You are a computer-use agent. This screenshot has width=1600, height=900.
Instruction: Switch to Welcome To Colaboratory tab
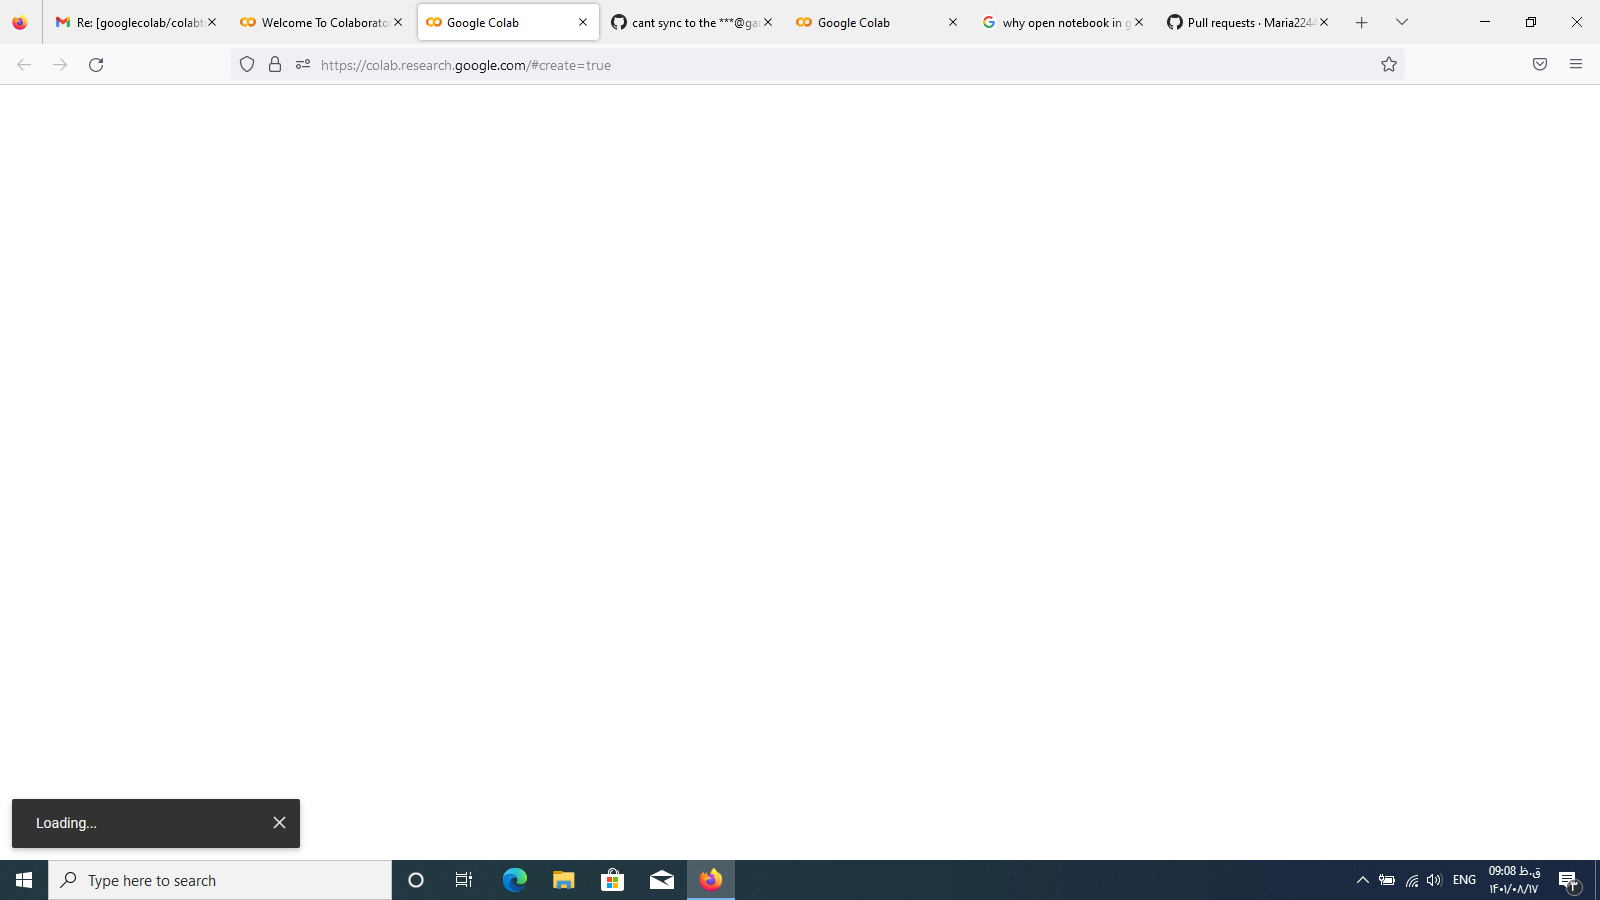(x=320, y=21)
